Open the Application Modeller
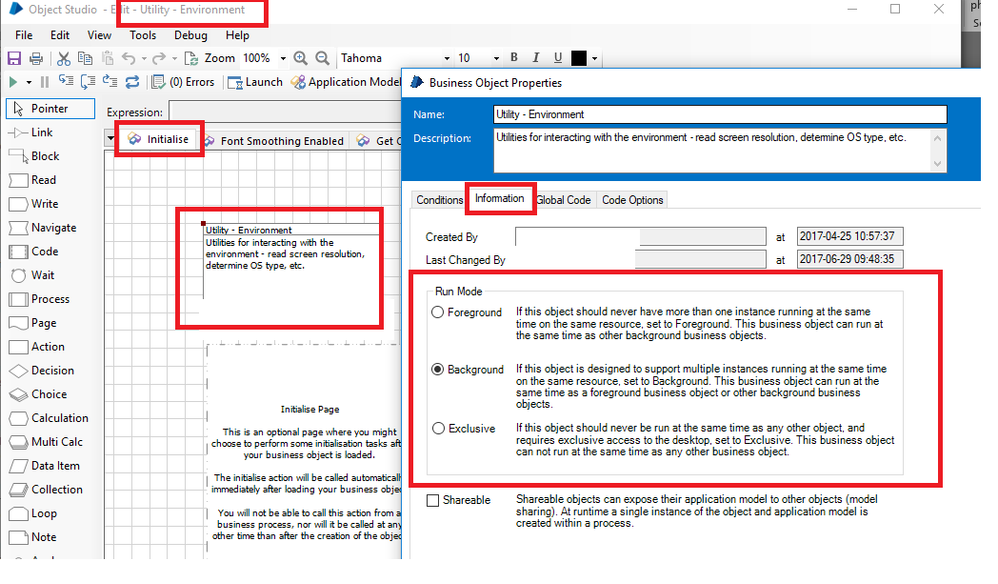 (x=346, y=82)
